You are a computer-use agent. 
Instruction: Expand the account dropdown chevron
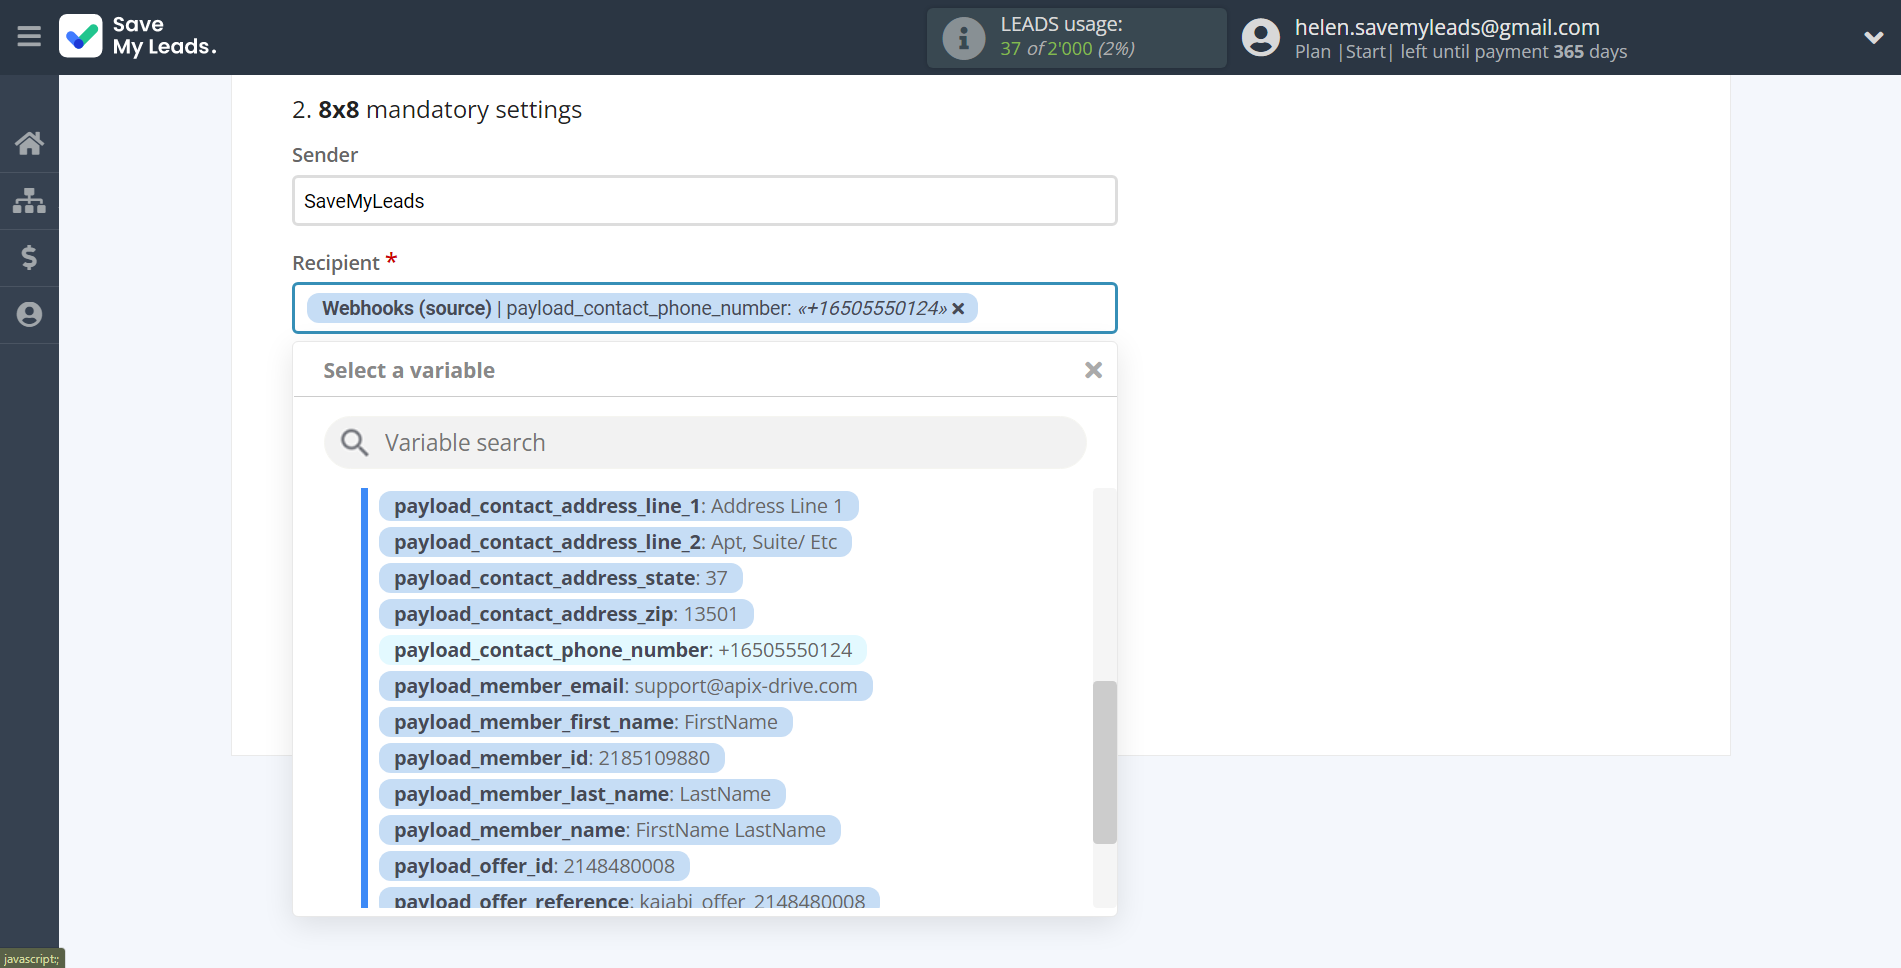(1873, 38)
